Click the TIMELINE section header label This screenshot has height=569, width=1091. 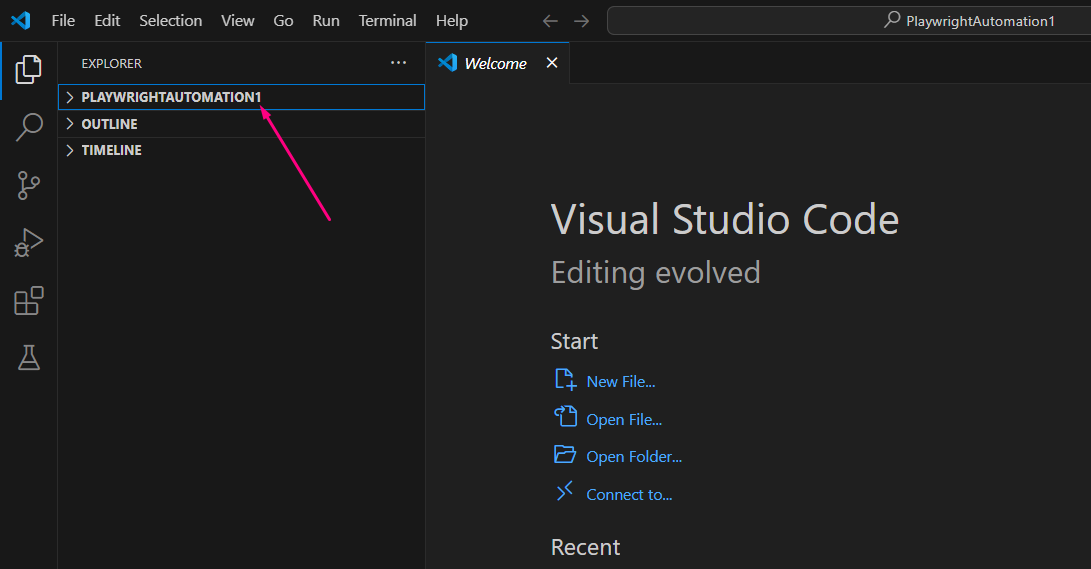[111, 150]
